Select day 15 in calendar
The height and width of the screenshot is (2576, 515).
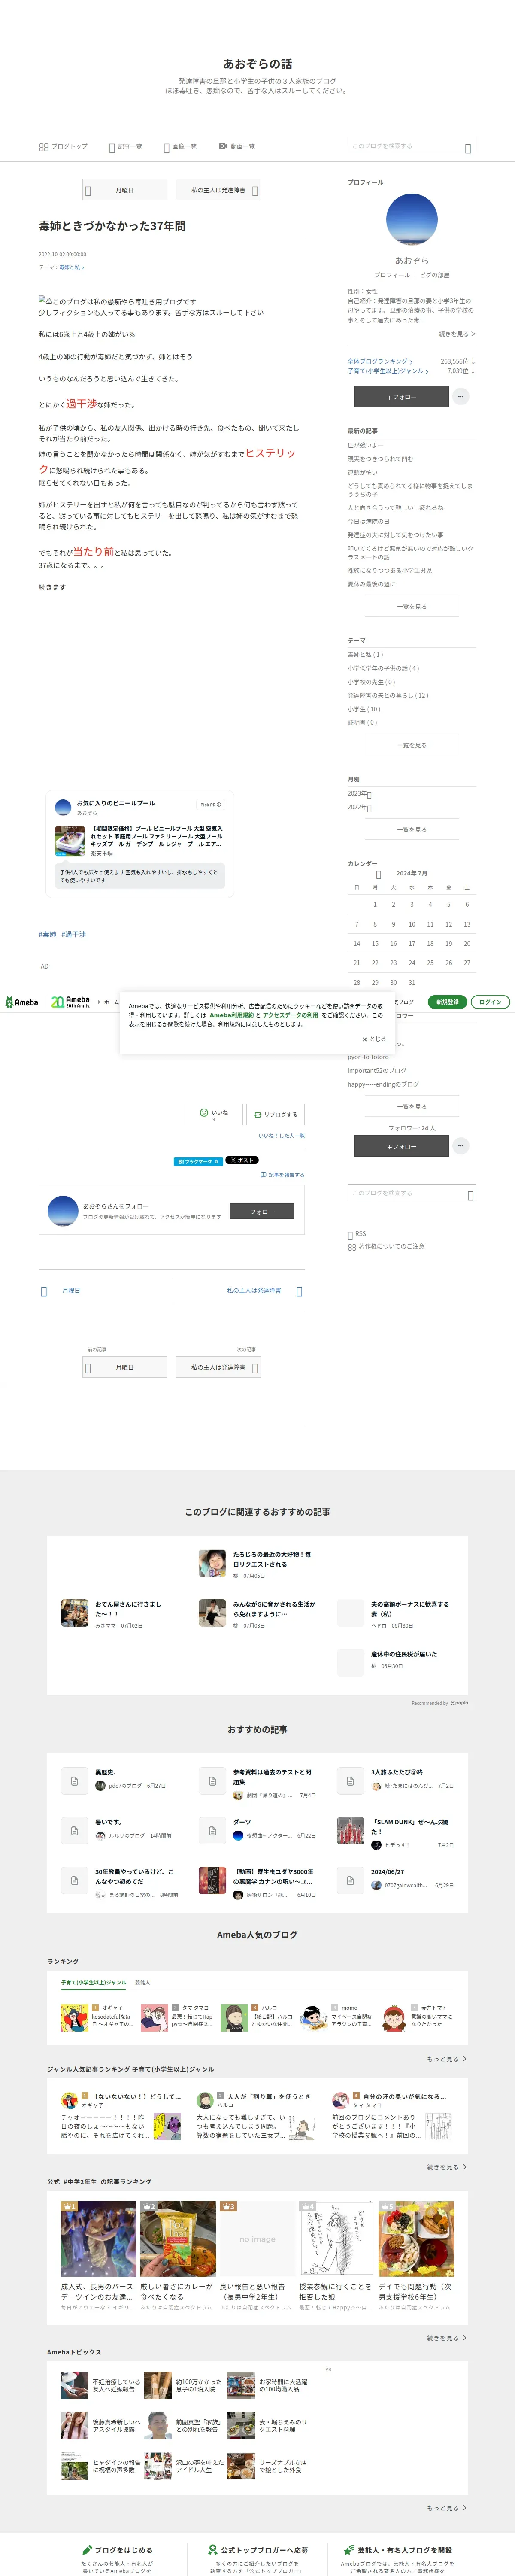[x=375, y=943]
